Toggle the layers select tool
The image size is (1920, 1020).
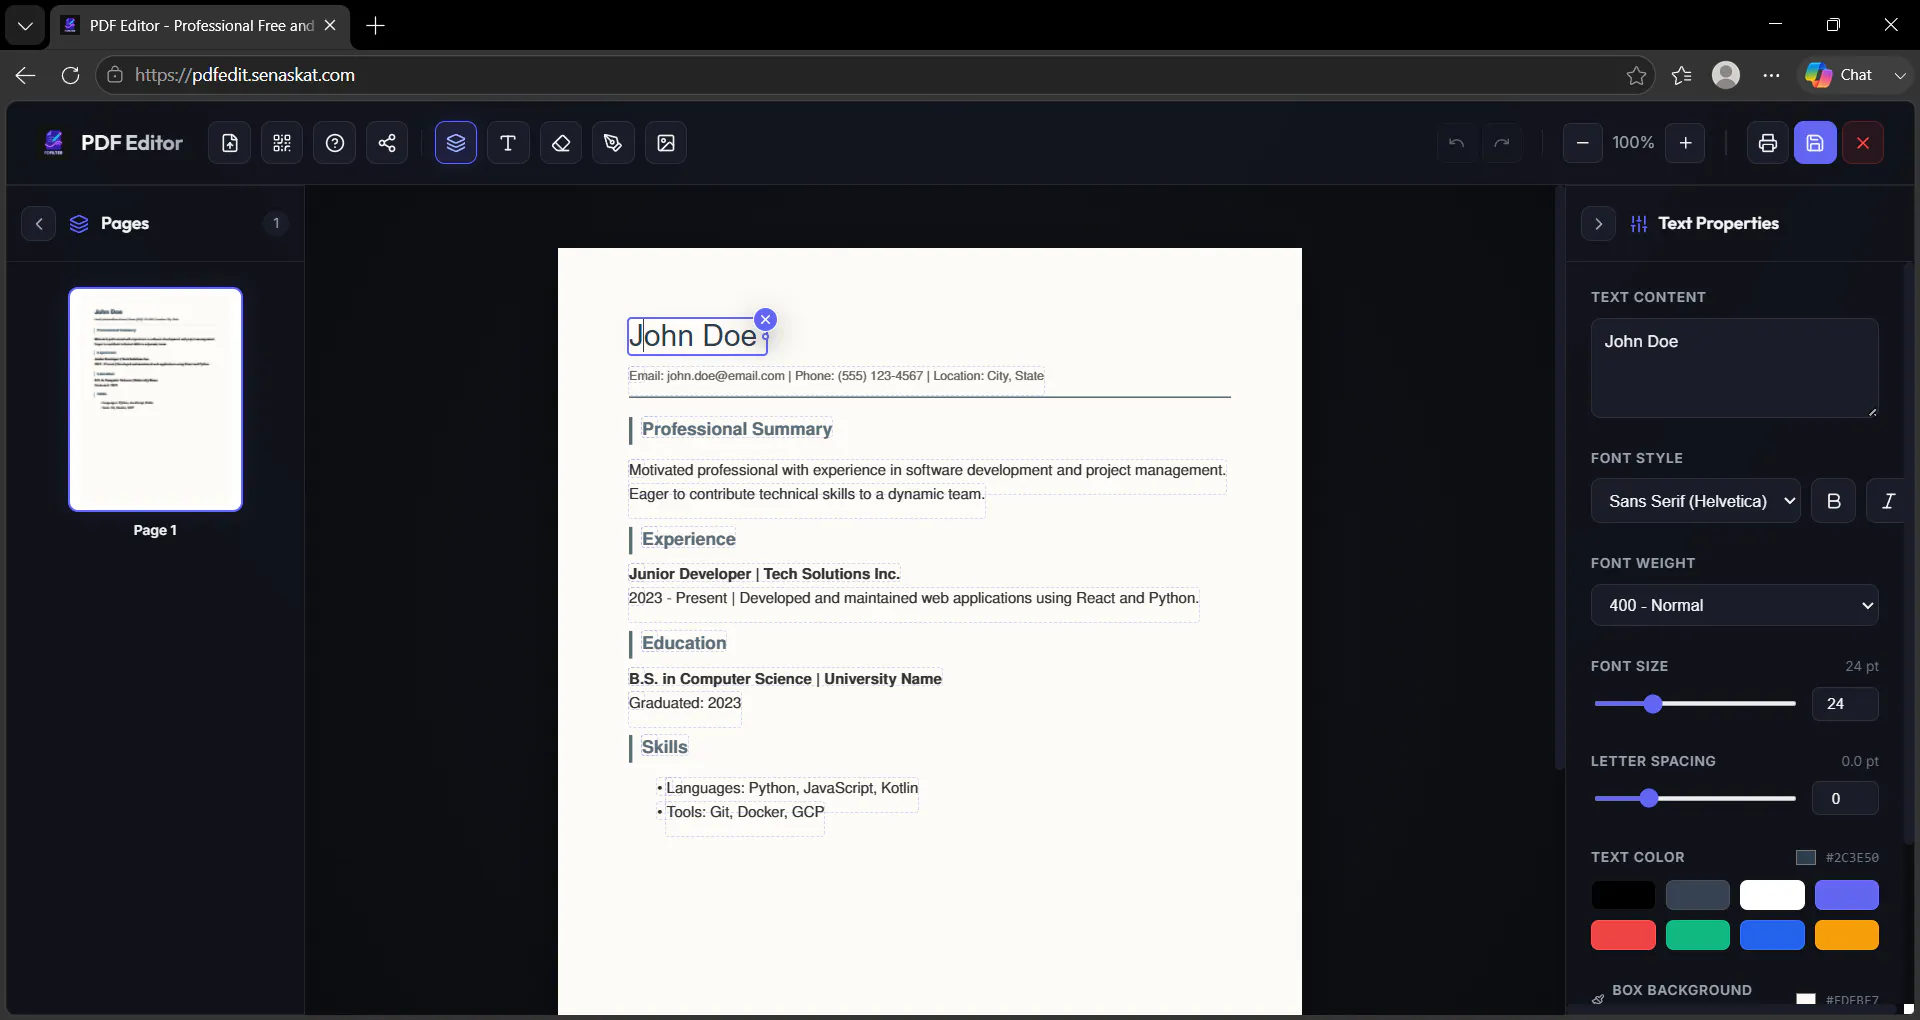coord(456,143)
